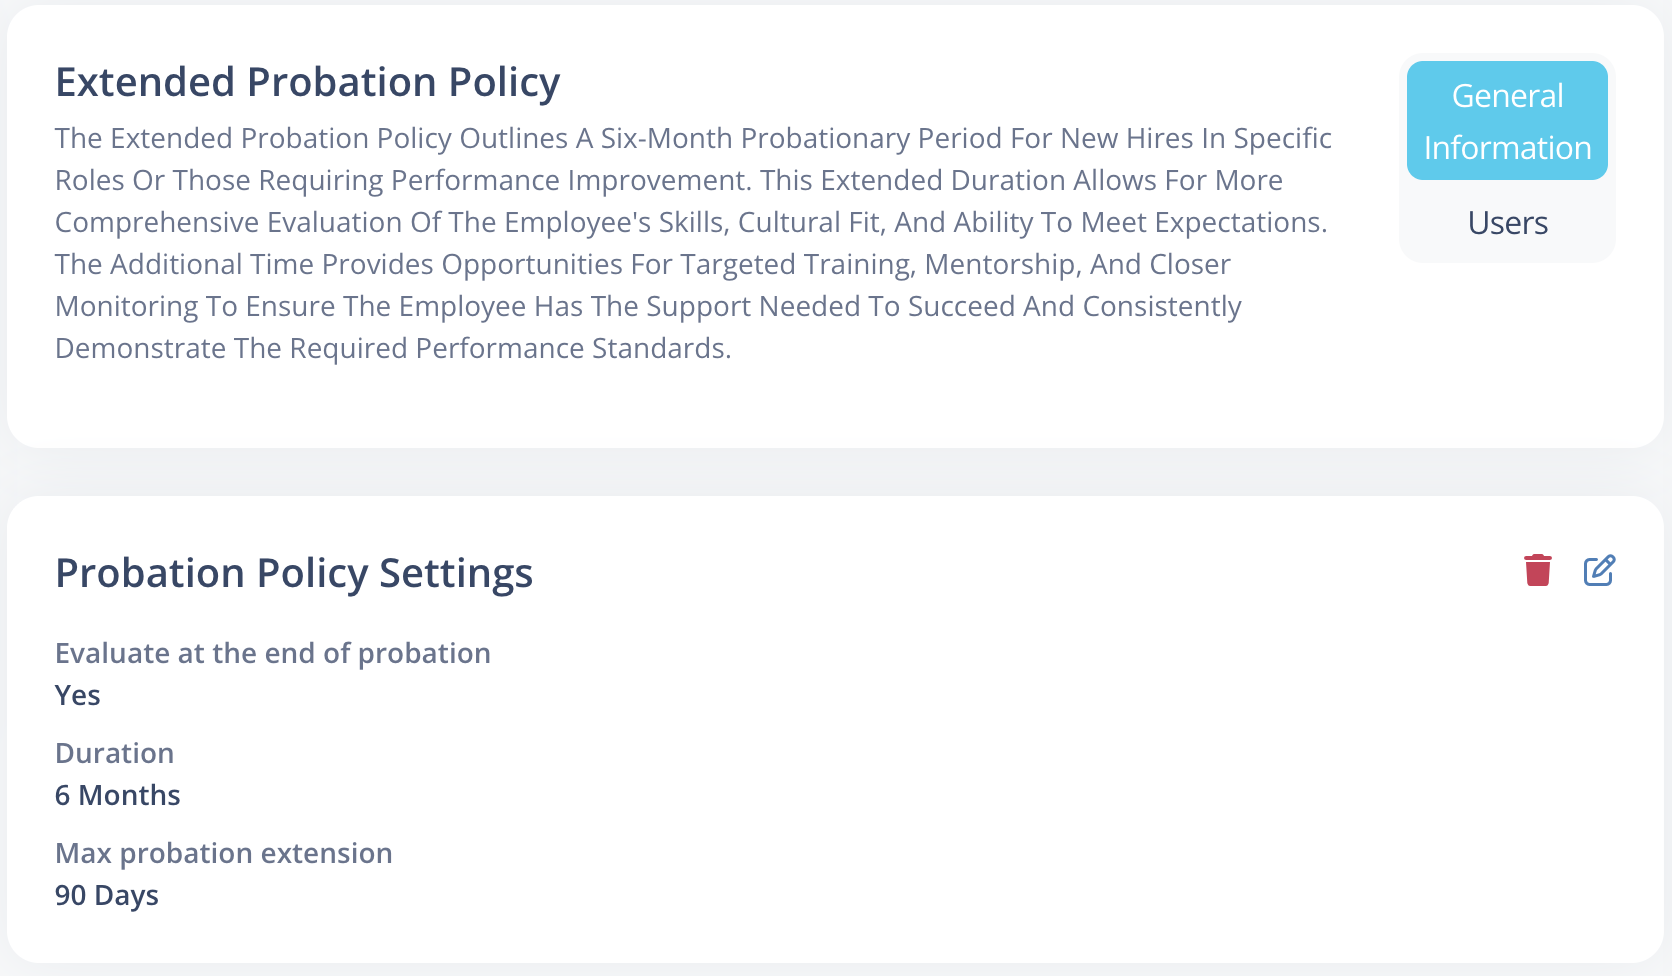Click 'New Hires In Specific' in the description
The image size is (1672, 976).
point(1196,138)
